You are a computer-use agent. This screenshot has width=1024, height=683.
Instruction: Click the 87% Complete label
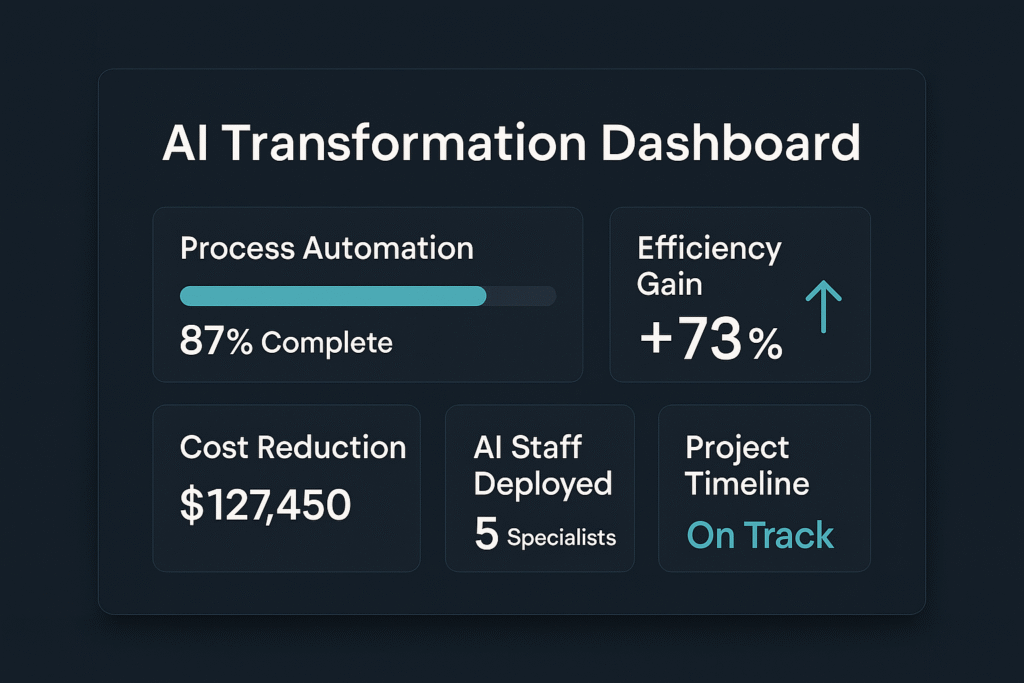coord(286,342)
